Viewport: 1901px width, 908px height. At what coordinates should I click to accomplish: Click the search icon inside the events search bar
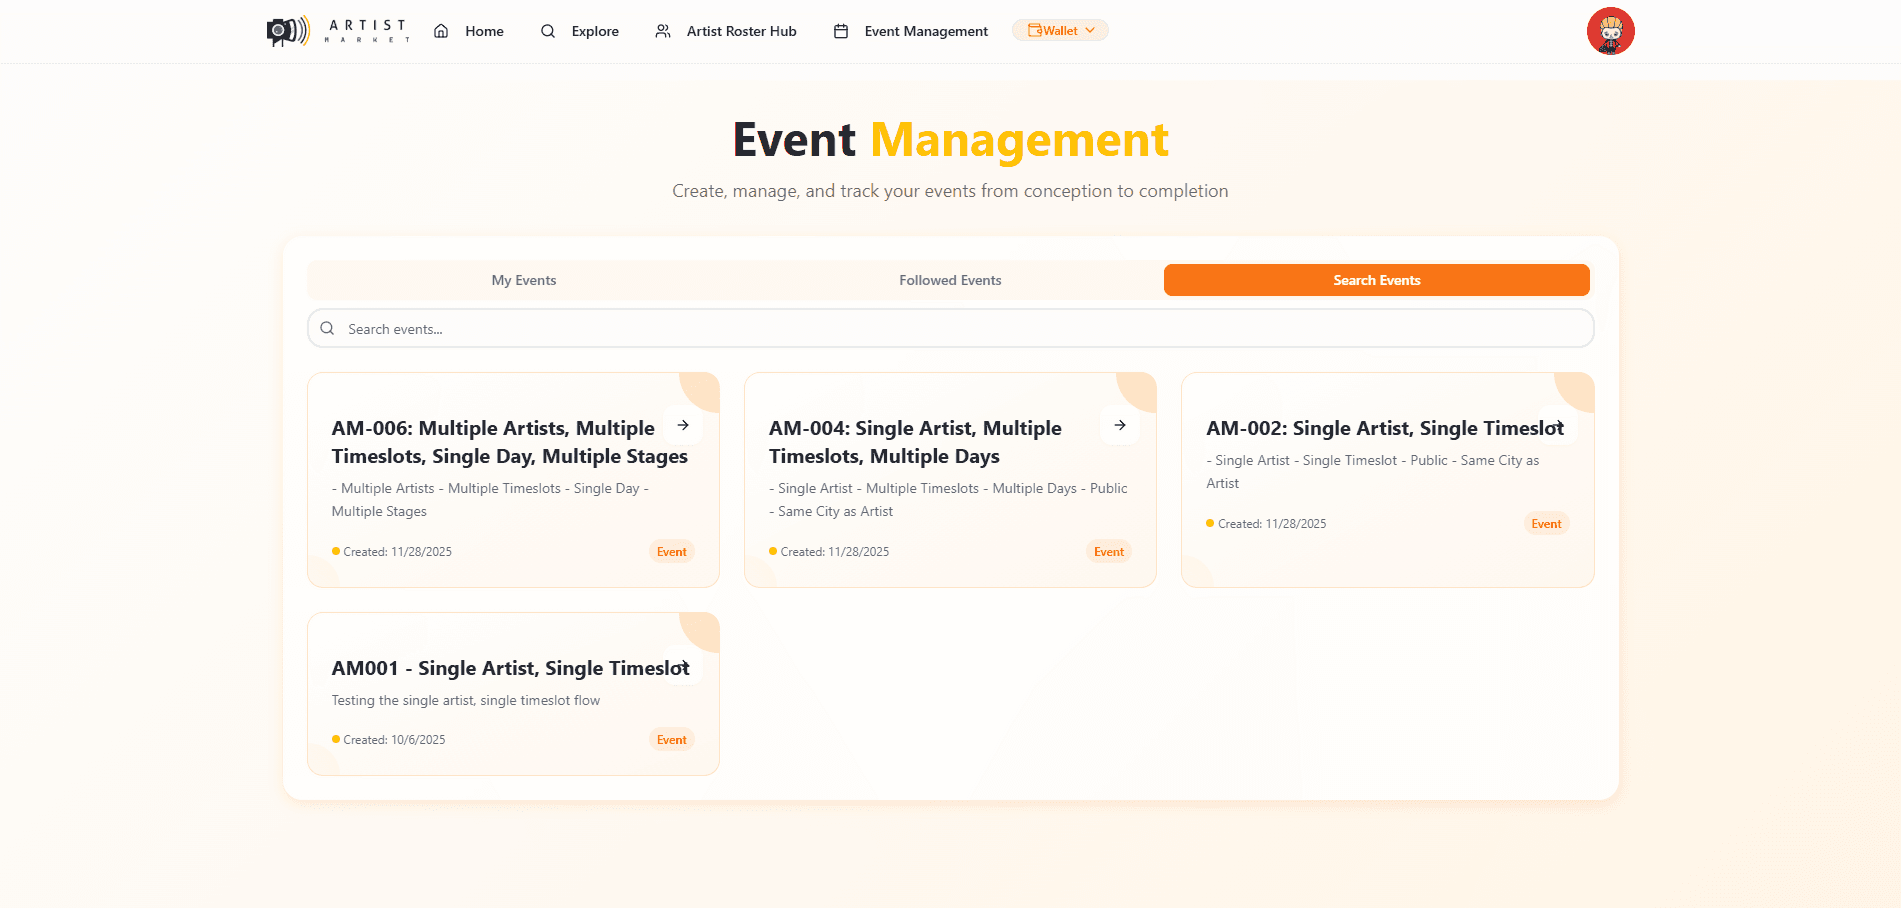(327, 328)
